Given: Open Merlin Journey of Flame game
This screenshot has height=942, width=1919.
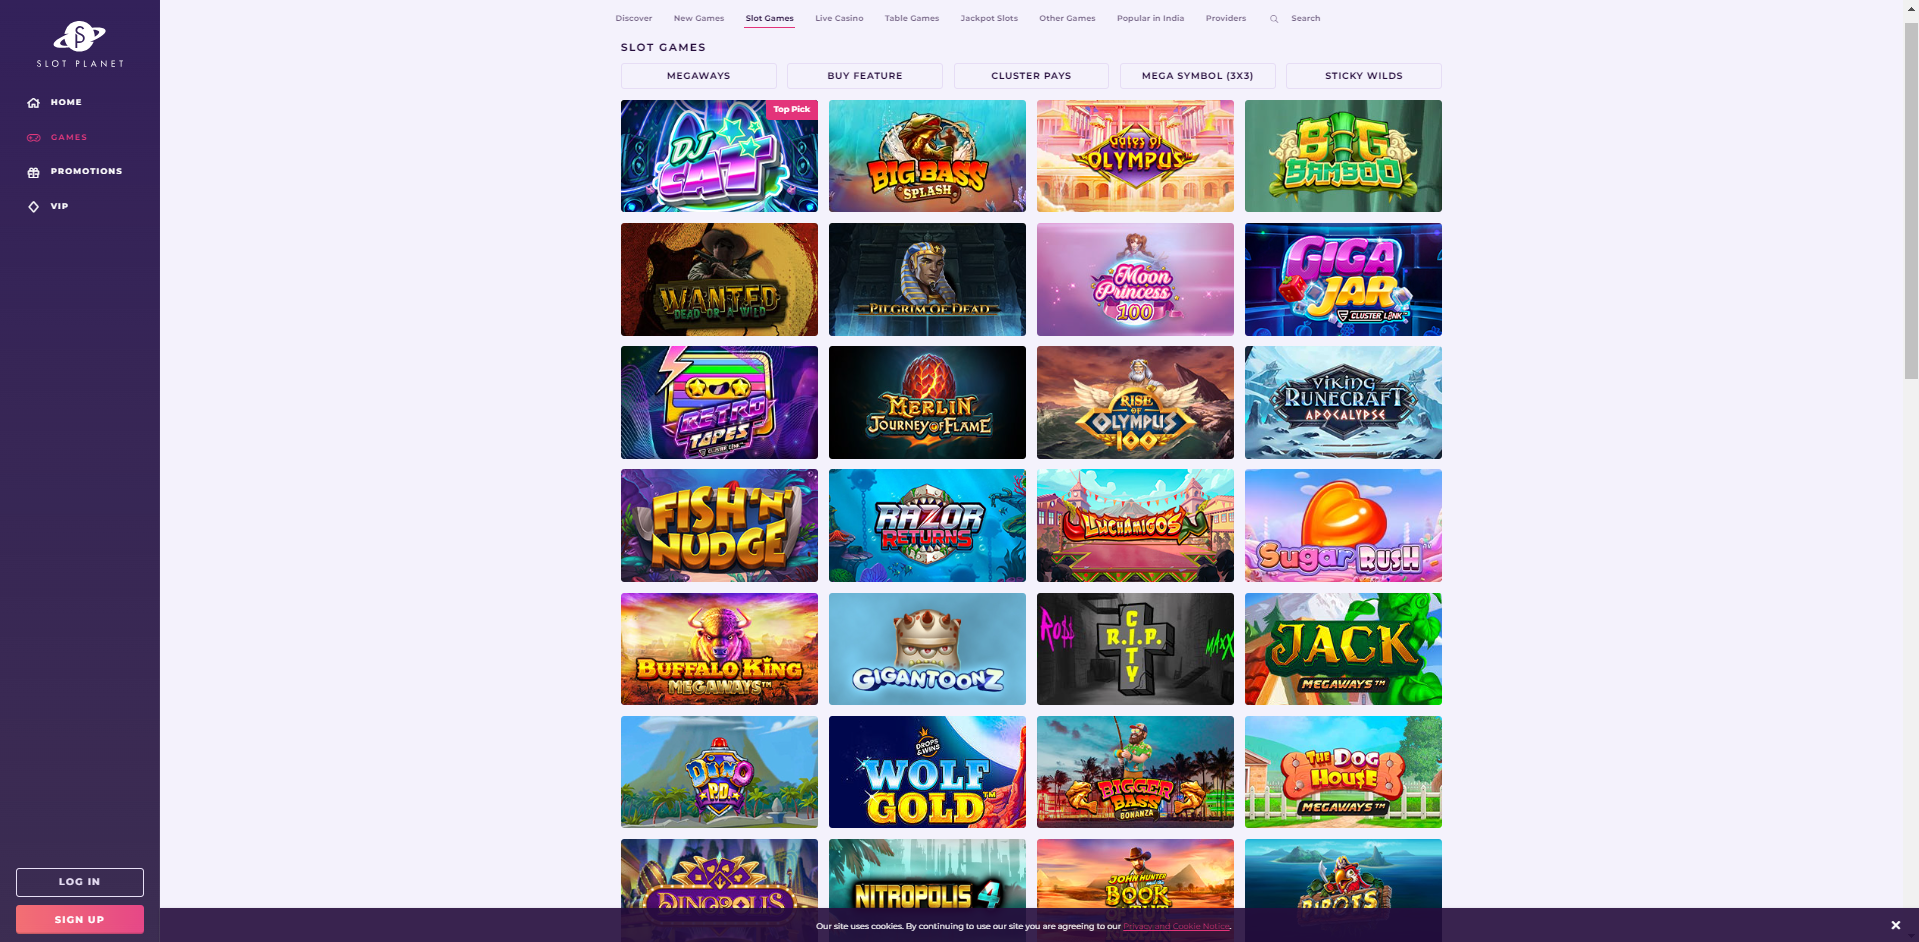Looking at the screenshot, I should coord(927,402).
